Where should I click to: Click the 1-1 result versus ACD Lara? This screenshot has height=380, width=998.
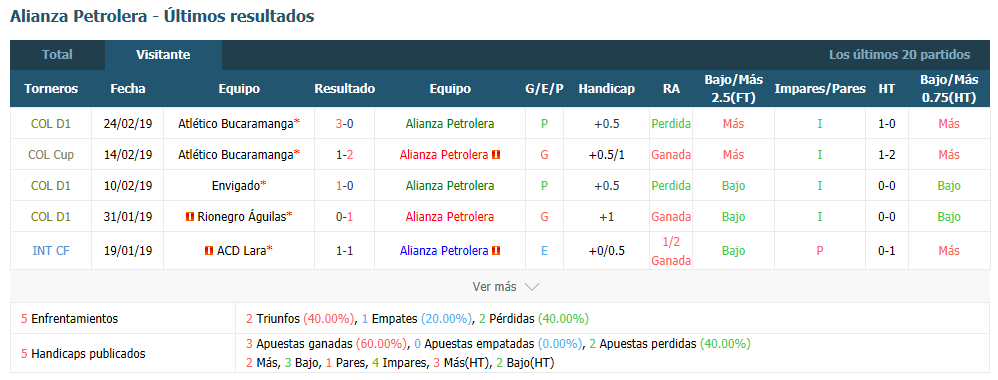344,251
